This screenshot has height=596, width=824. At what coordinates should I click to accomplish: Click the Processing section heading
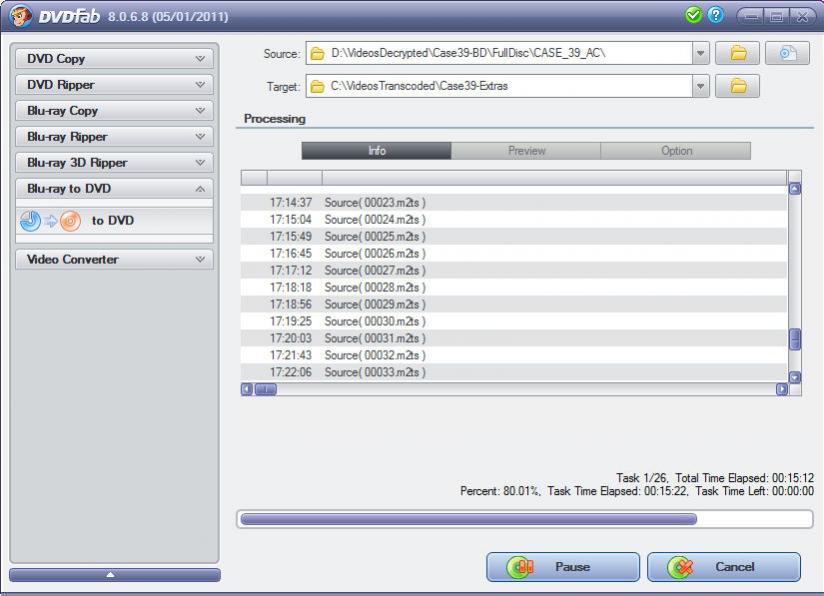pyautogui.click(x=274, y=119)
